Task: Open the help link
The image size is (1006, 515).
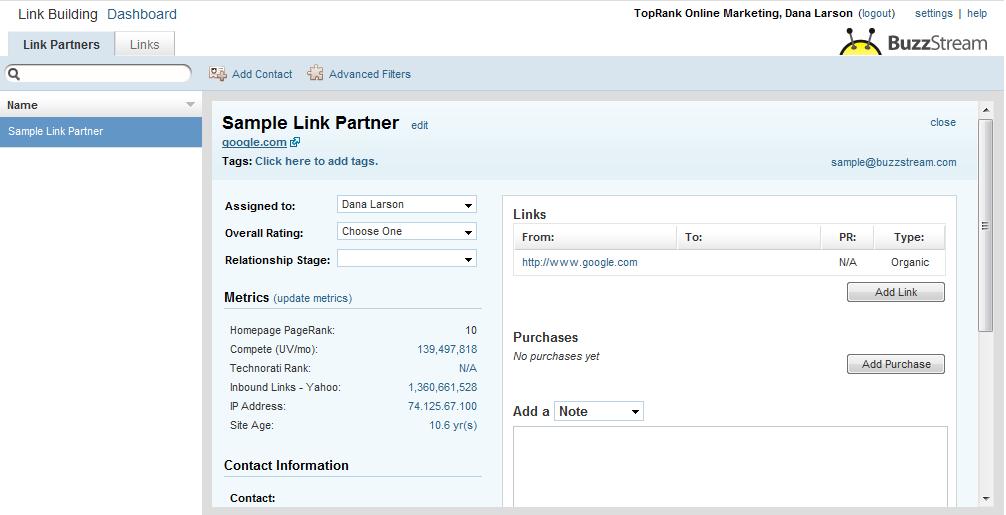Action: 977,13
